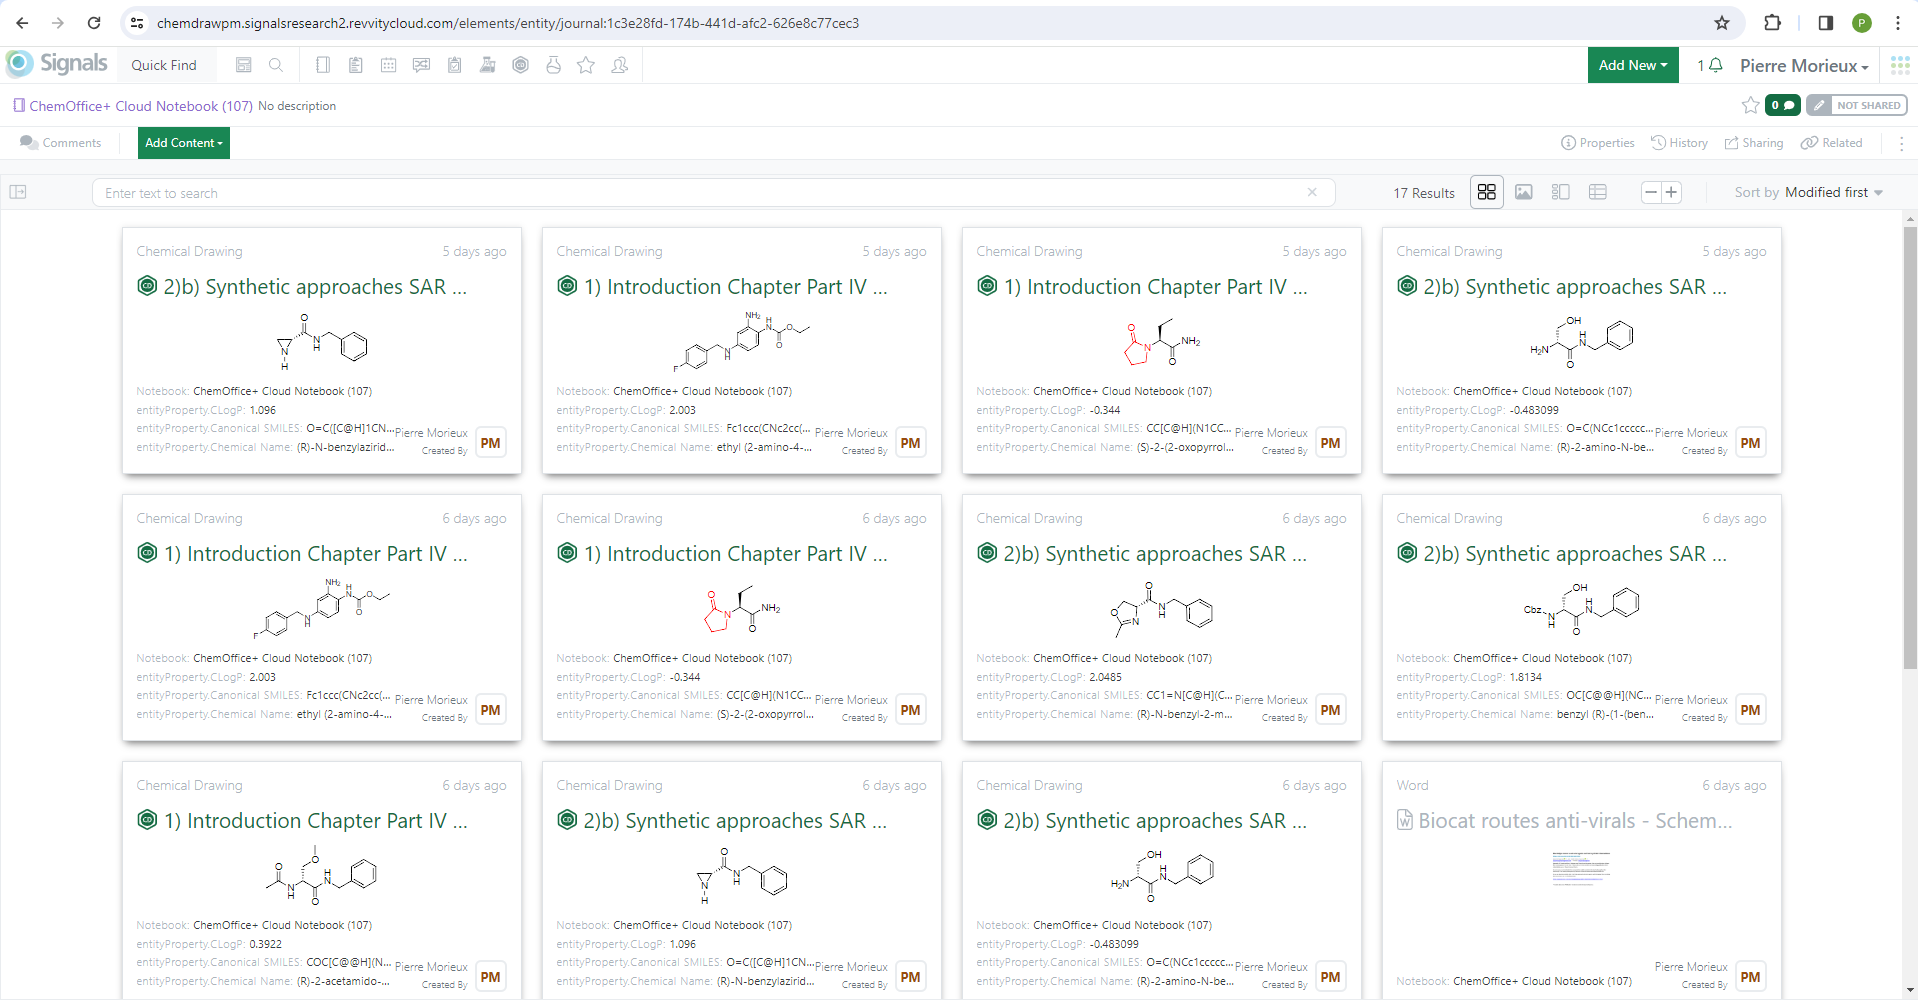Open Sharing settings for the notebook

coord(1753,143)
